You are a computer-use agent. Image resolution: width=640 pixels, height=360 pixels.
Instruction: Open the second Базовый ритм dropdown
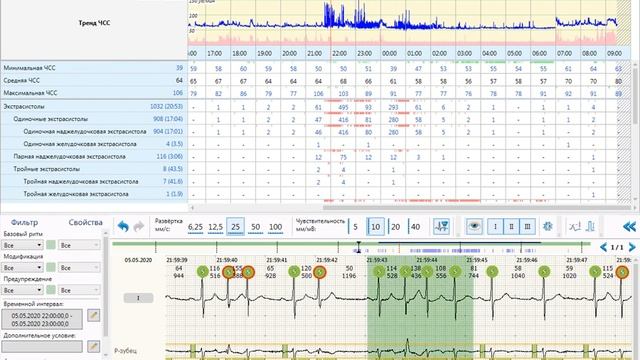click(79, 245)
